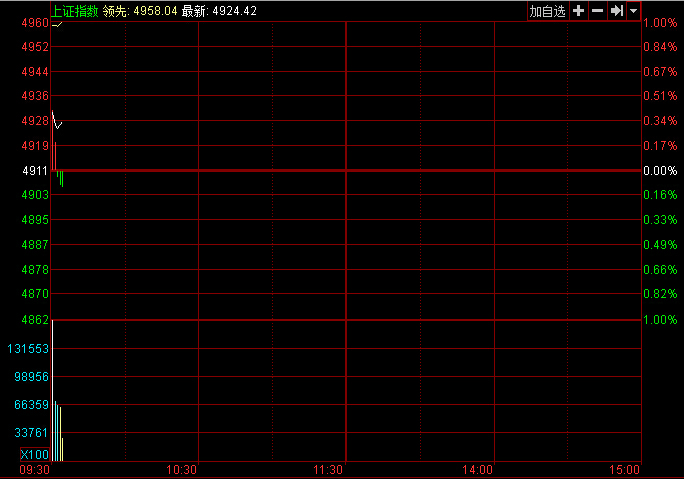Viewport: 684px width, 479px height.
Task: Add index to watchlist via 加自选
Action: (x=547, y=11)
